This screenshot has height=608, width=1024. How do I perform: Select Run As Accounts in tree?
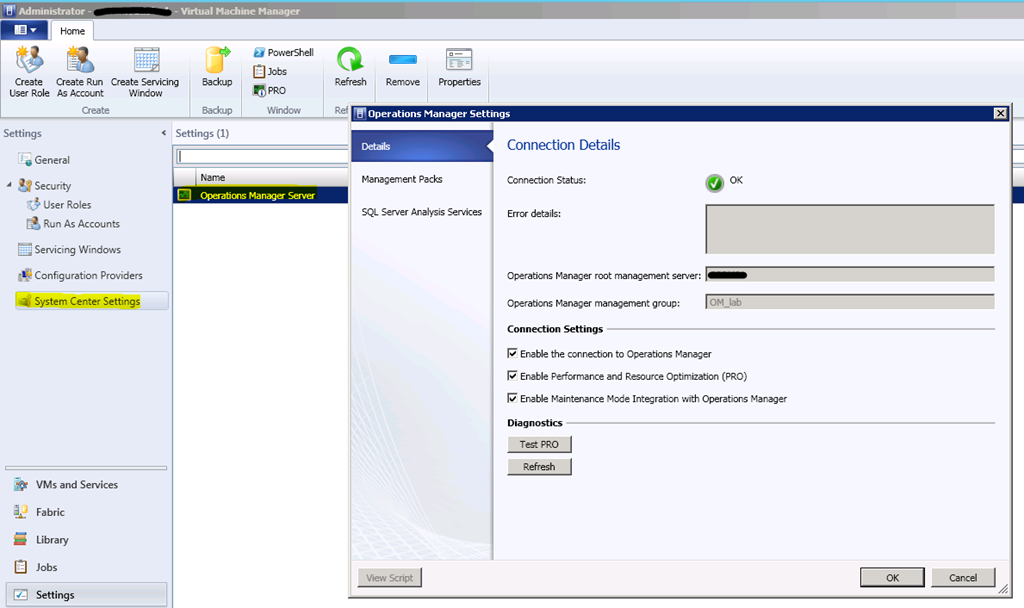click(80, 224)
